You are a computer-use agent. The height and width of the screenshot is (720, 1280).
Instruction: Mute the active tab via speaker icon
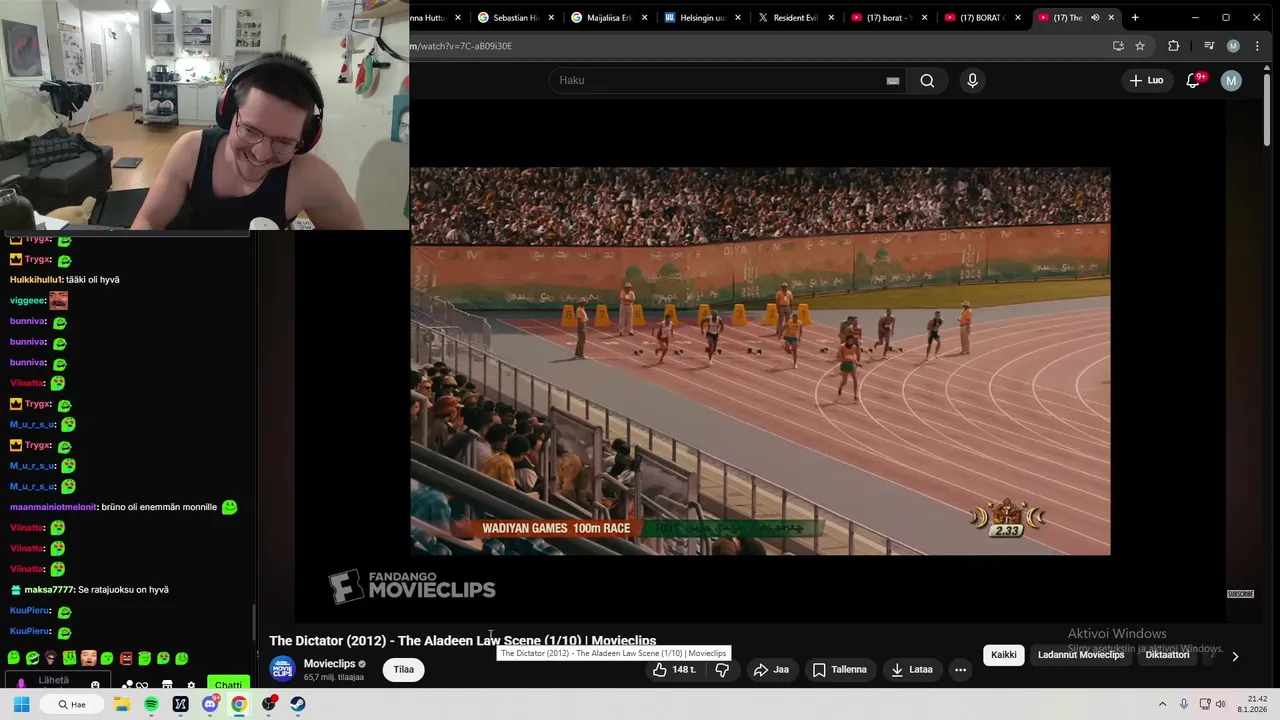1095,17
